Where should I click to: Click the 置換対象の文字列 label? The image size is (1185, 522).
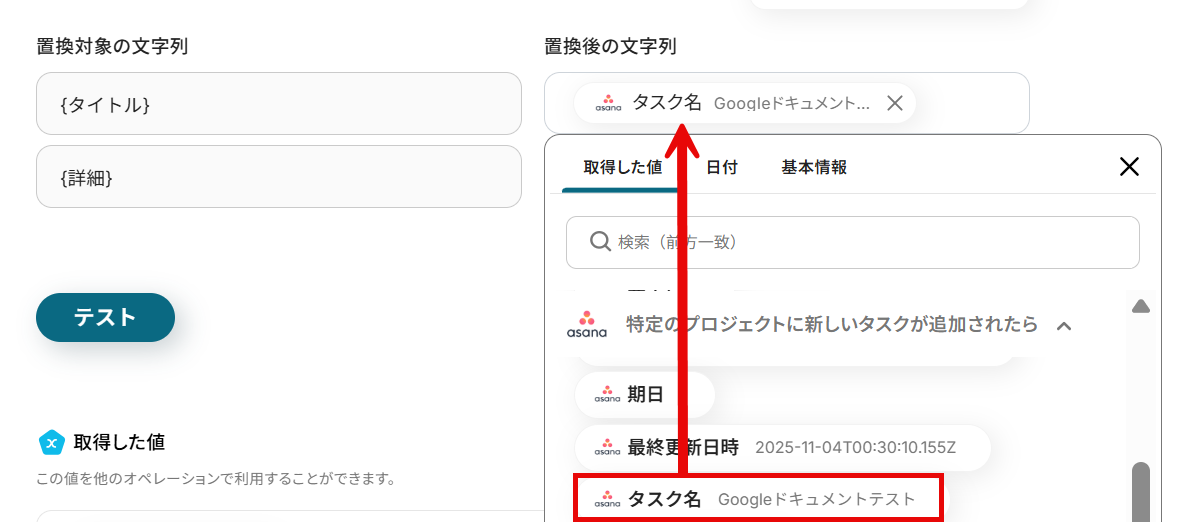tap(112, 47)
